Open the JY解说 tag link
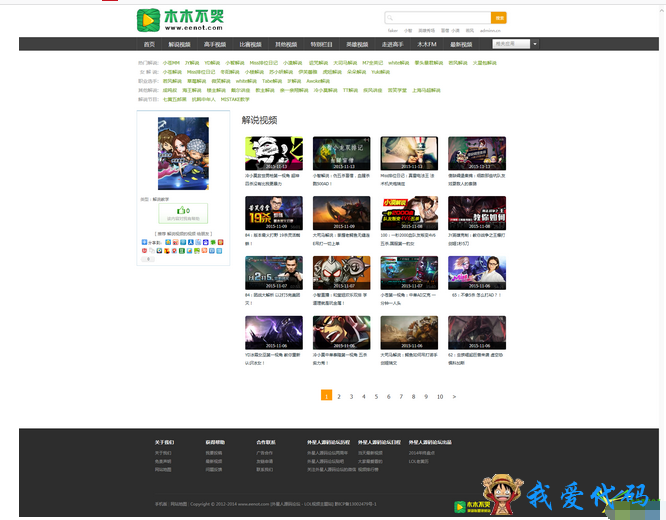 point(192,63)
